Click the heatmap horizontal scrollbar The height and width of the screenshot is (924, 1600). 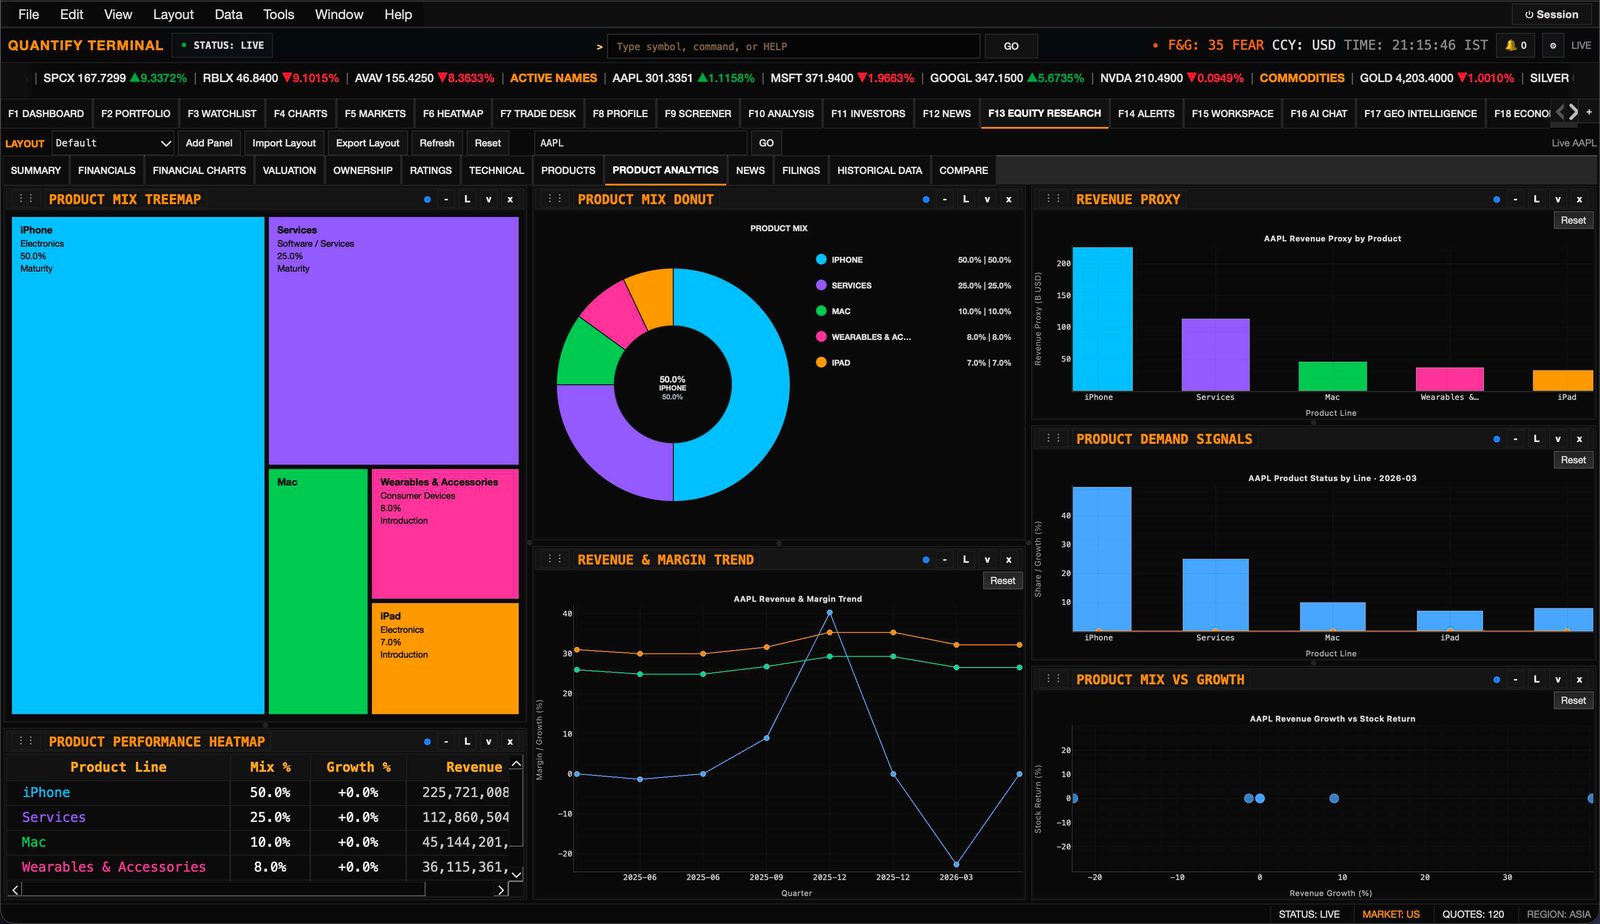(x=258, y=889)
